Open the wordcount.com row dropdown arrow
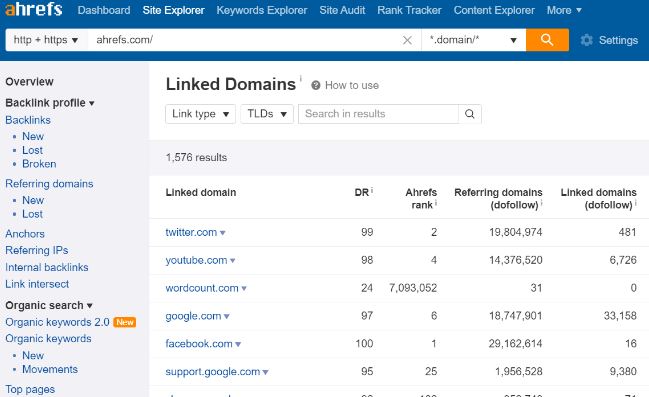 244,289
